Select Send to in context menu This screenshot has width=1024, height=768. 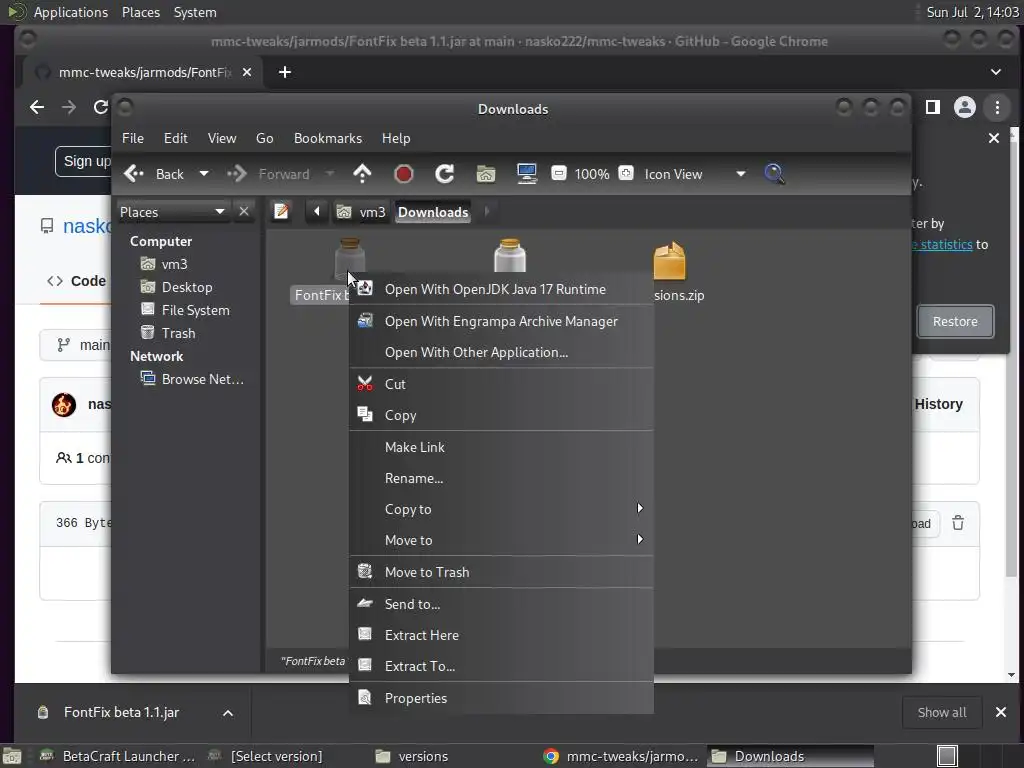tap(502, 604)
